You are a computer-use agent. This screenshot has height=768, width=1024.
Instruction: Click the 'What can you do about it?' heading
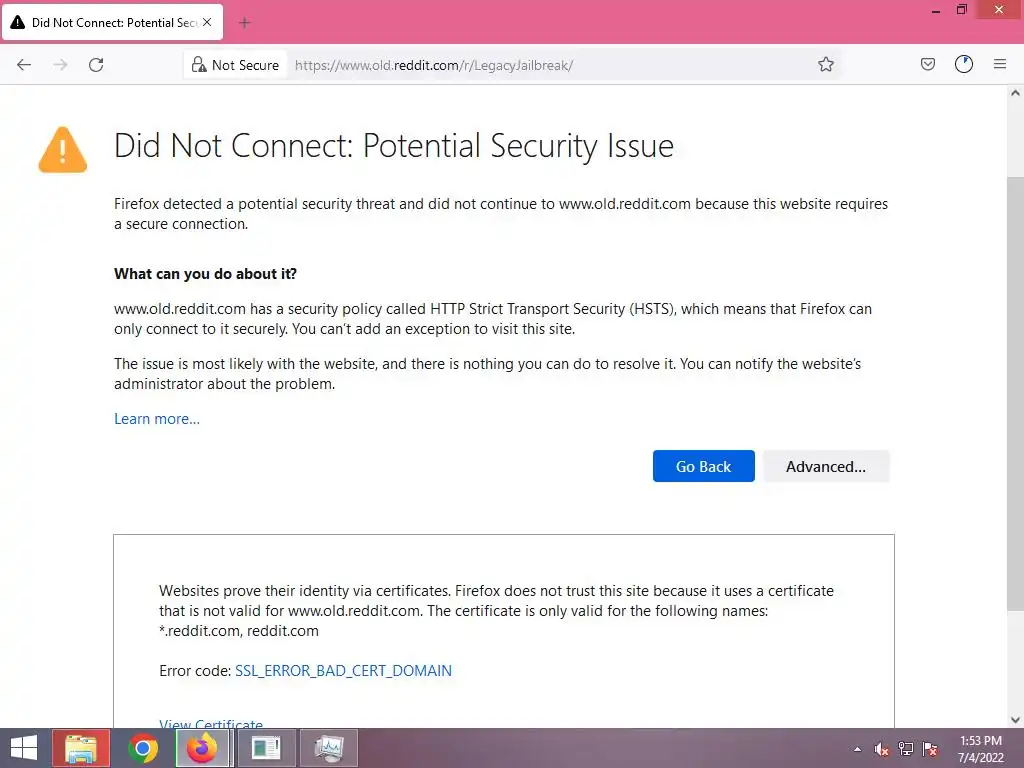click(x=205, y=274)
